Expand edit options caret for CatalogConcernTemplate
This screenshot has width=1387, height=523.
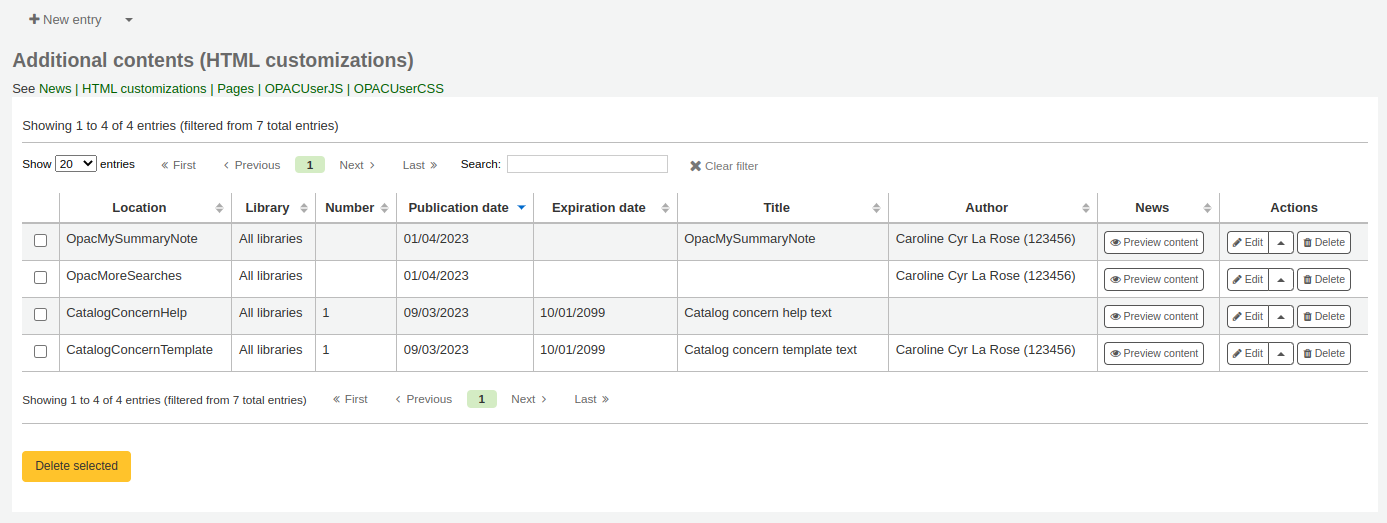tap(1281, 353)
